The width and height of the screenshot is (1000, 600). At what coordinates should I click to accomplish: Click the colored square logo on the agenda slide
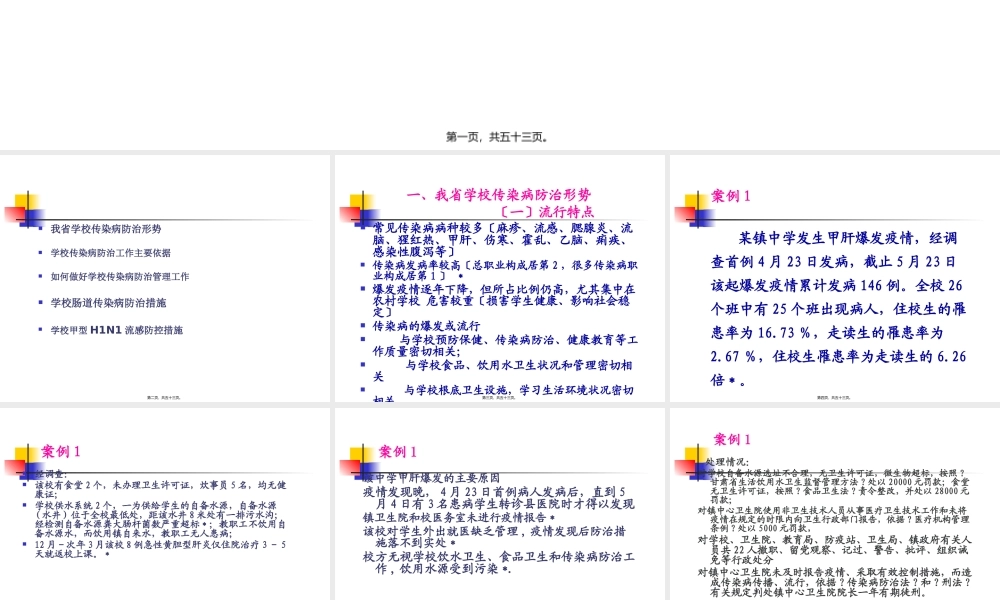point(30,204)
